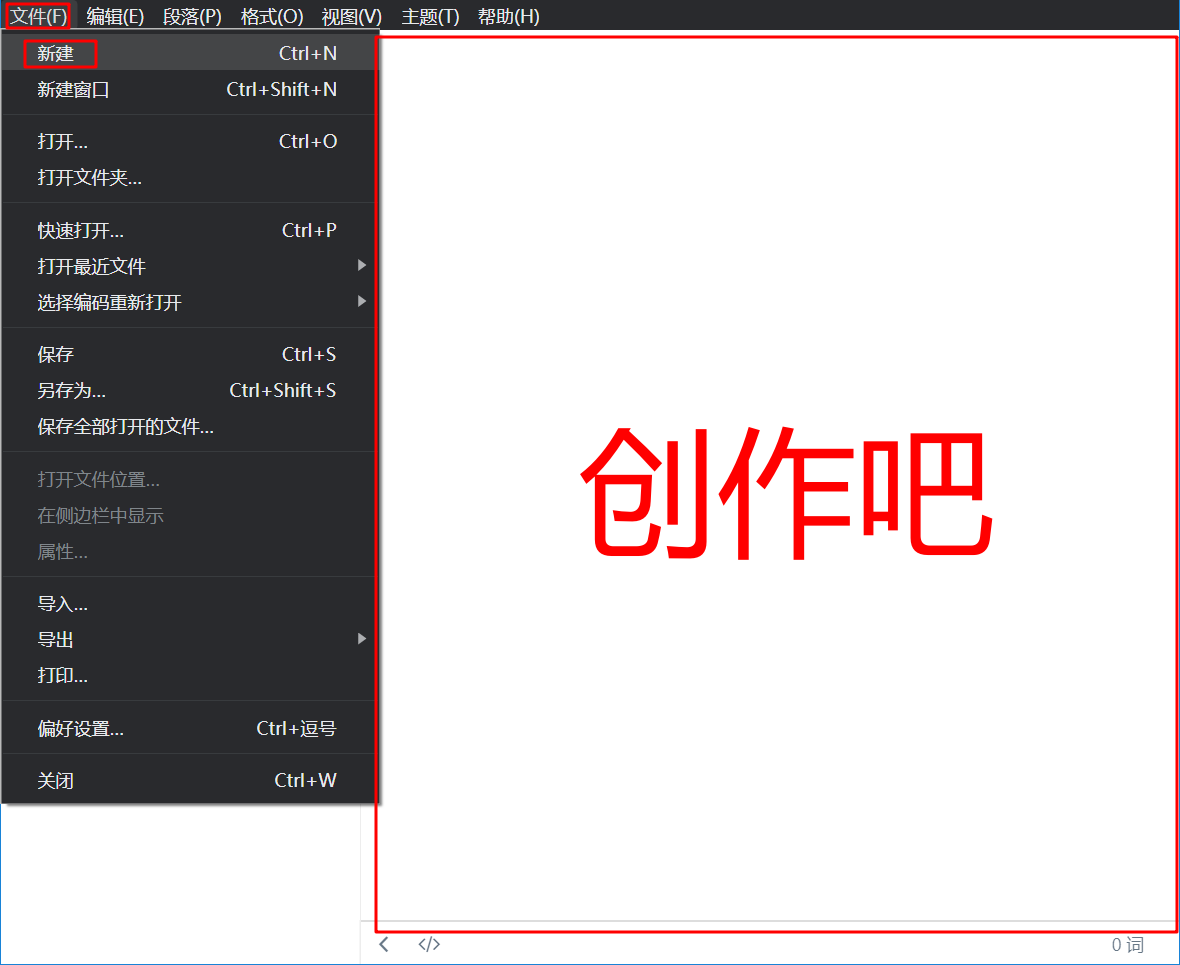Open the 编辑(E) menu
Image resolution: width=1180 pixels, height=965 pixels.
[115, 16]
